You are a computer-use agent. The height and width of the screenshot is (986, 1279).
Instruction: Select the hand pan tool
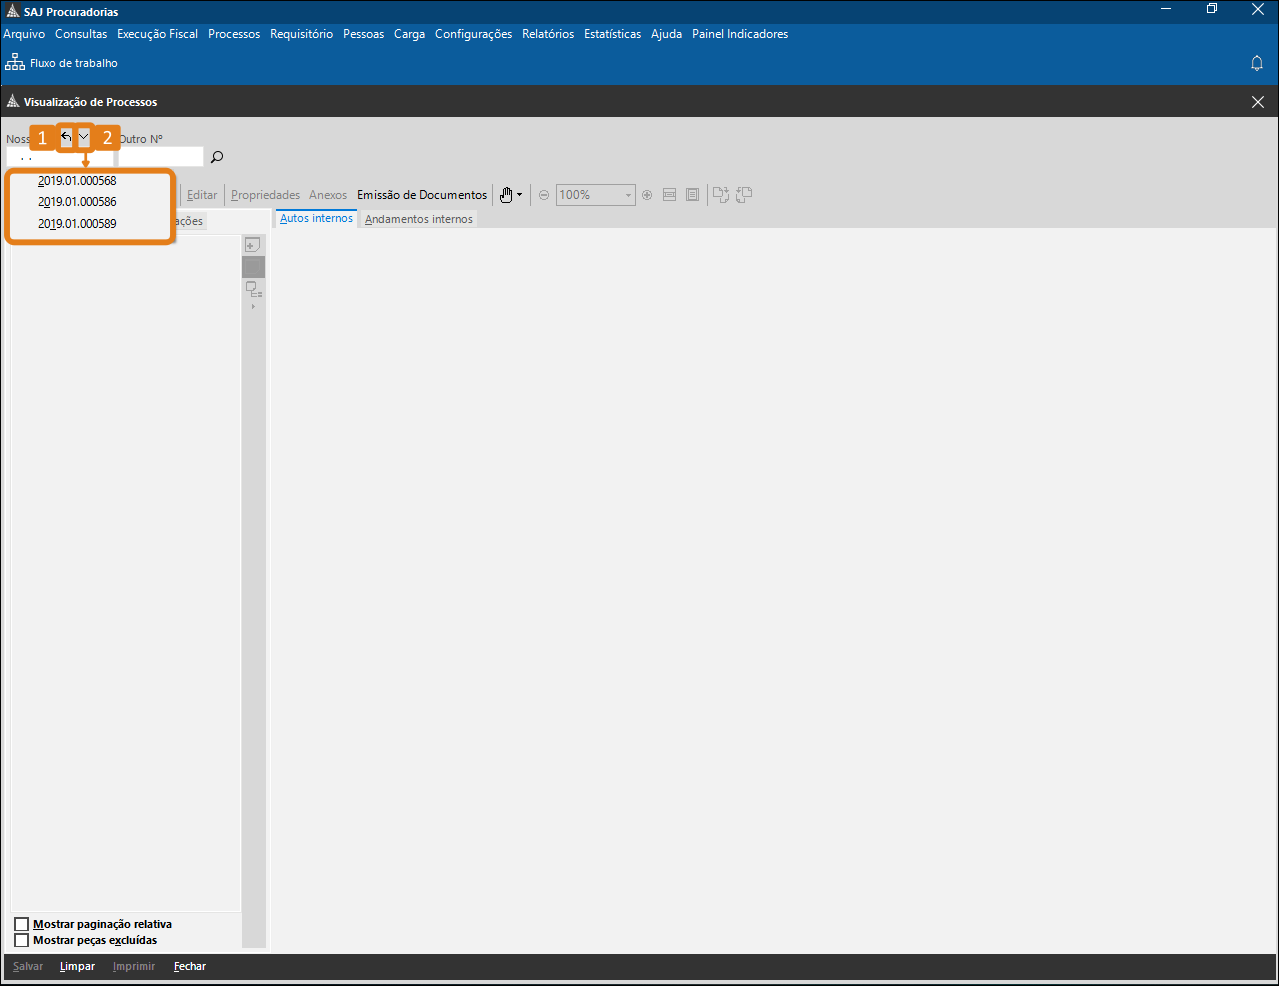click(x=506, y=195)
